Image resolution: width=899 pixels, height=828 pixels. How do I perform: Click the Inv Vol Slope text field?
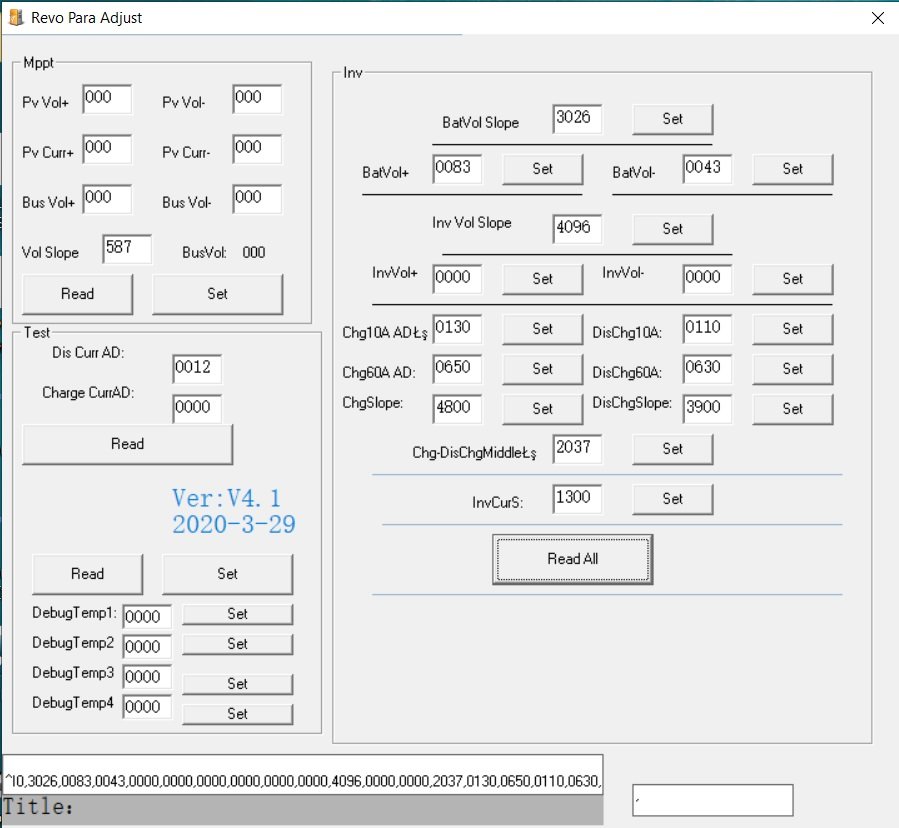pyautogui.click(x=577, y=229)
